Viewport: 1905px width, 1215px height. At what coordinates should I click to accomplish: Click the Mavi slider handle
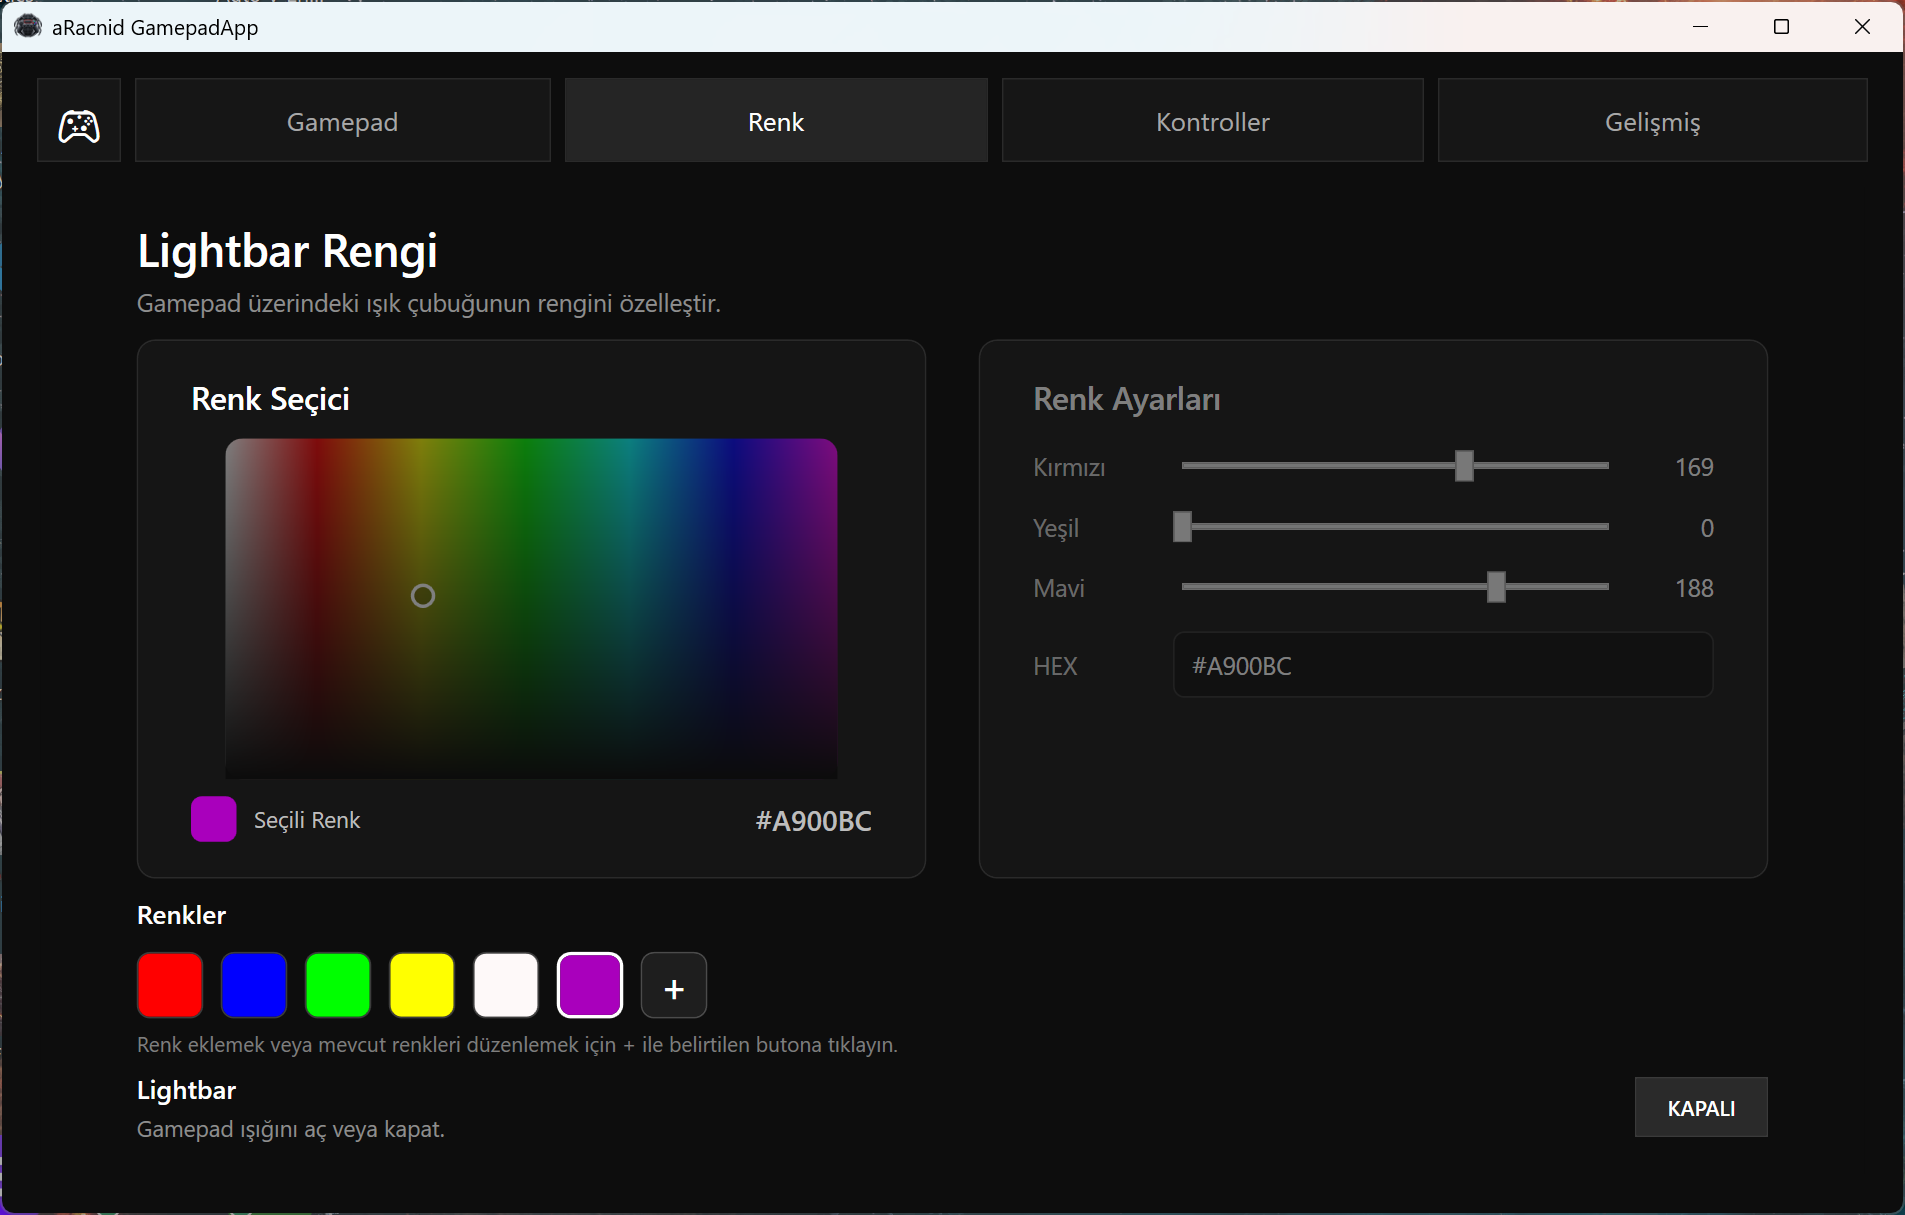pos(1496,587)
